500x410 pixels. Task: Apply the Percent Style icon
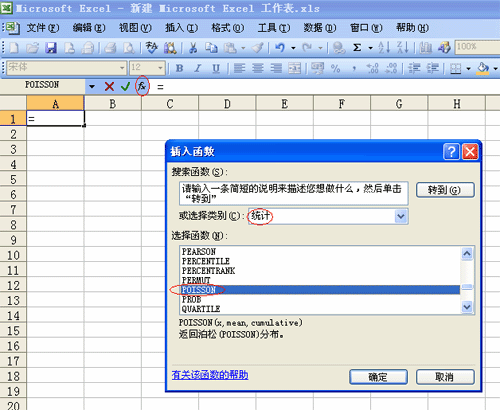(335, 69)
